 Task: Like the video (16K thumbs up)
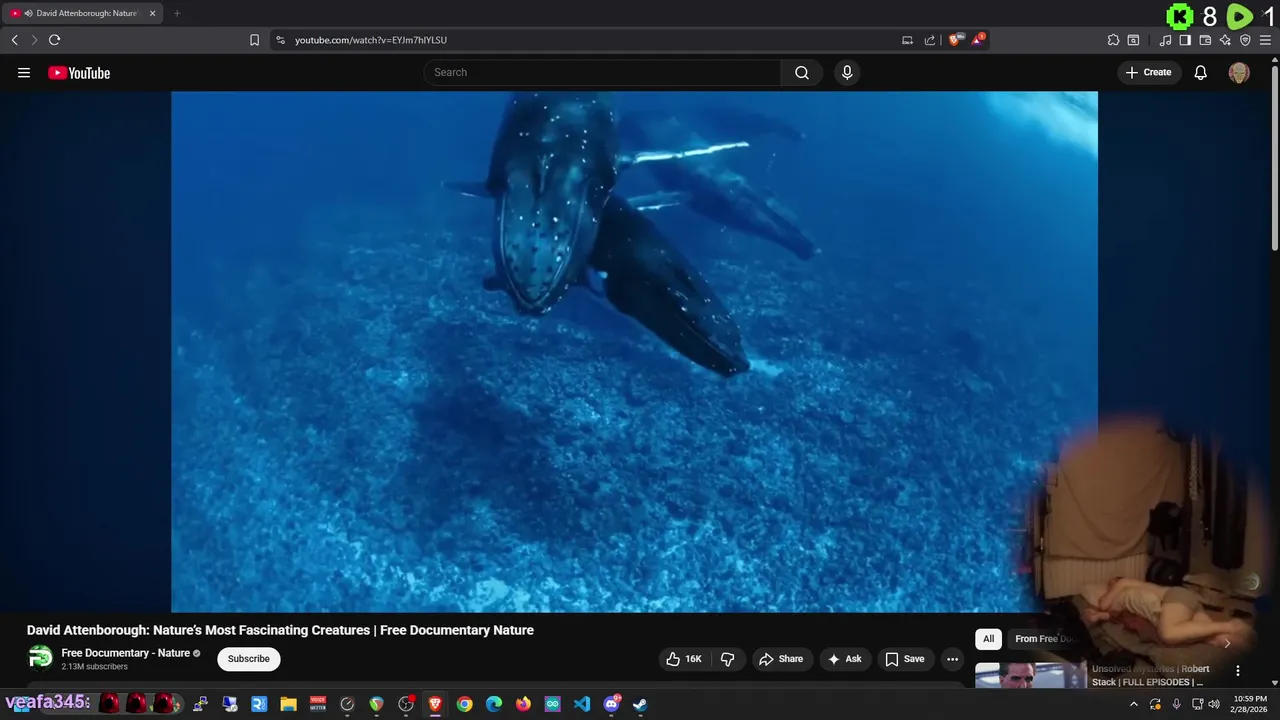tap(683, 659)
